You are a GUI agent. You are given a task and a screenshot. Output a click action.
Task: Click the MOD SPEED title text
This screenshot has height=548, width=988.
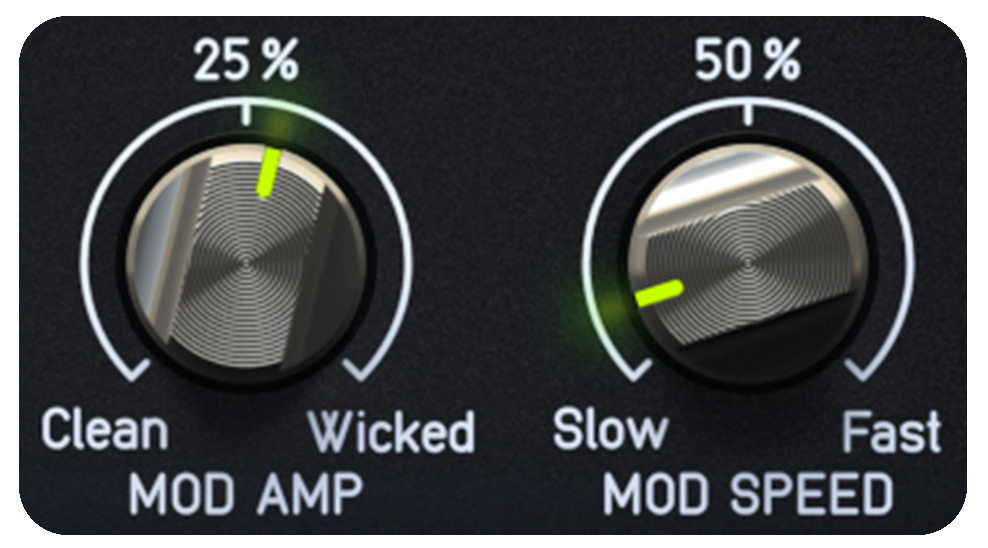click(748, 494)
